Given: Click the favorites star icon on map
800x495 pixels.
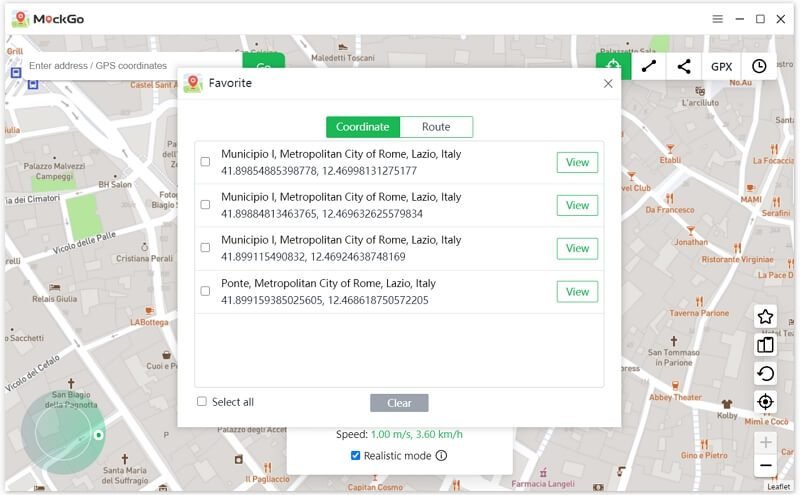Looking at the screenshot, I should (765, 317).
